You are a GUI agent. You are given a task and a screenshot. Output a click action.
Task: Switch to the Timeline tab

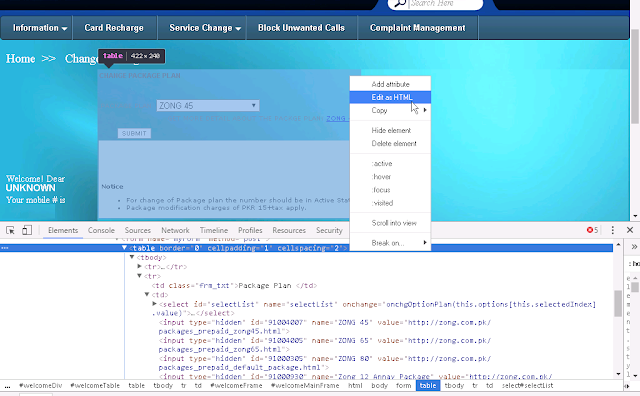tap(214, 230)
